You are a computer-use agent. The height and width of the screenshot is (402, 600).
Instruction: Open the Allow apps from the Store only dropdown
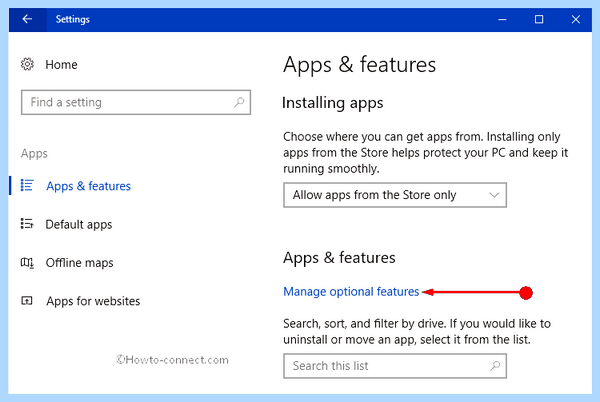pyautogui.click(x=395, y=195)
